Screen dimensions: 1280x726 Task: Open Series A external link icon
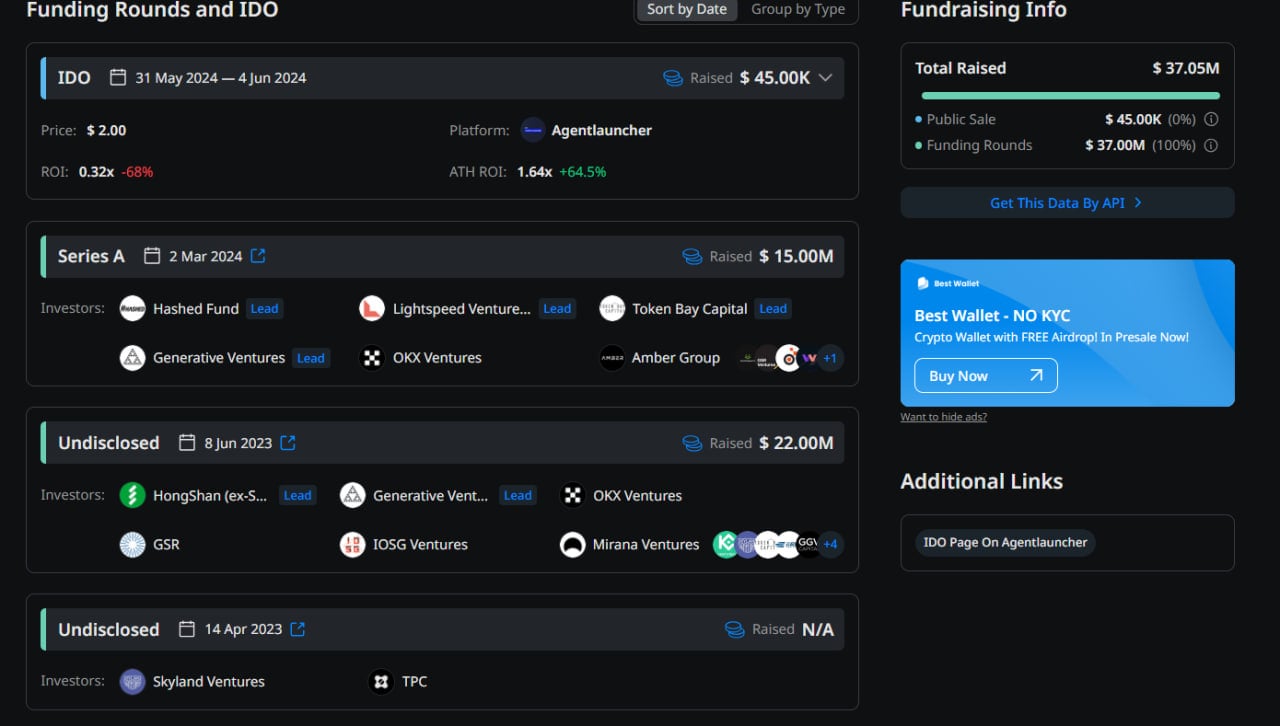[x=258, y=256]
